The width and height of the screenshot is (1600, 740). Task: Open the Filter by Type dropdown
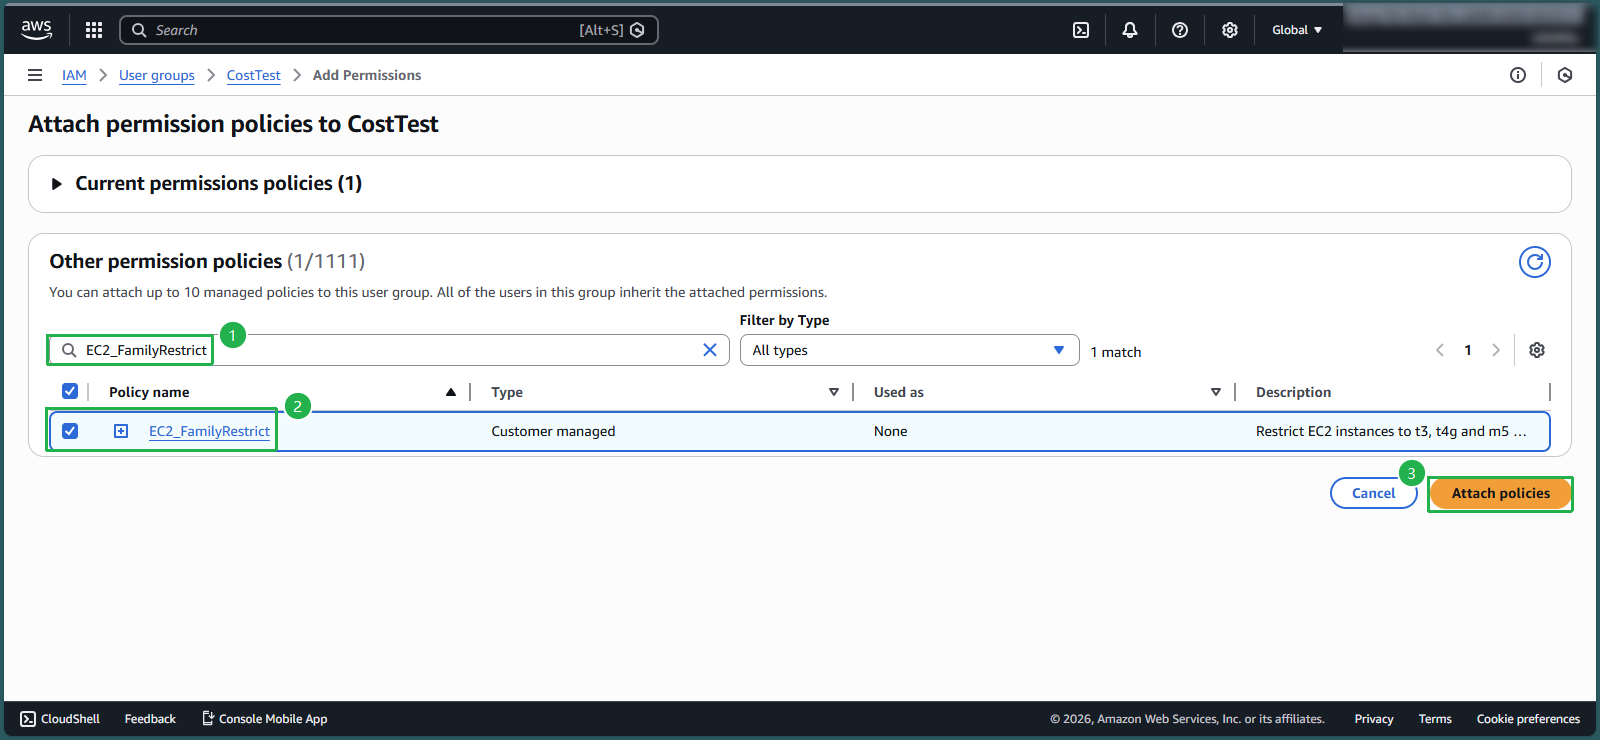pyautogui.click(x=909, y=350)
